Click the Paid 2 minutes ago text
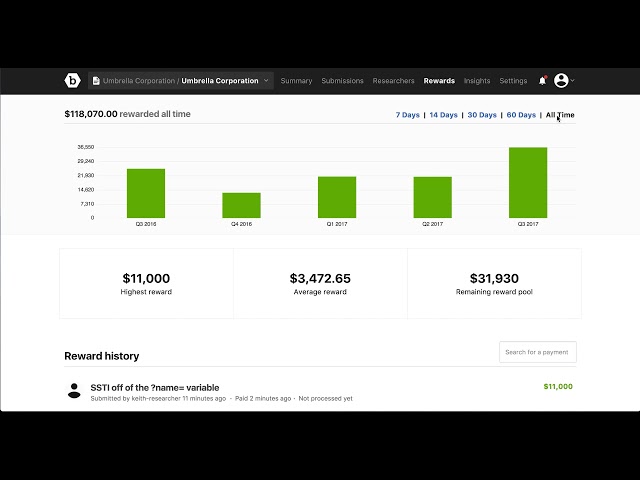 [263, 398]
